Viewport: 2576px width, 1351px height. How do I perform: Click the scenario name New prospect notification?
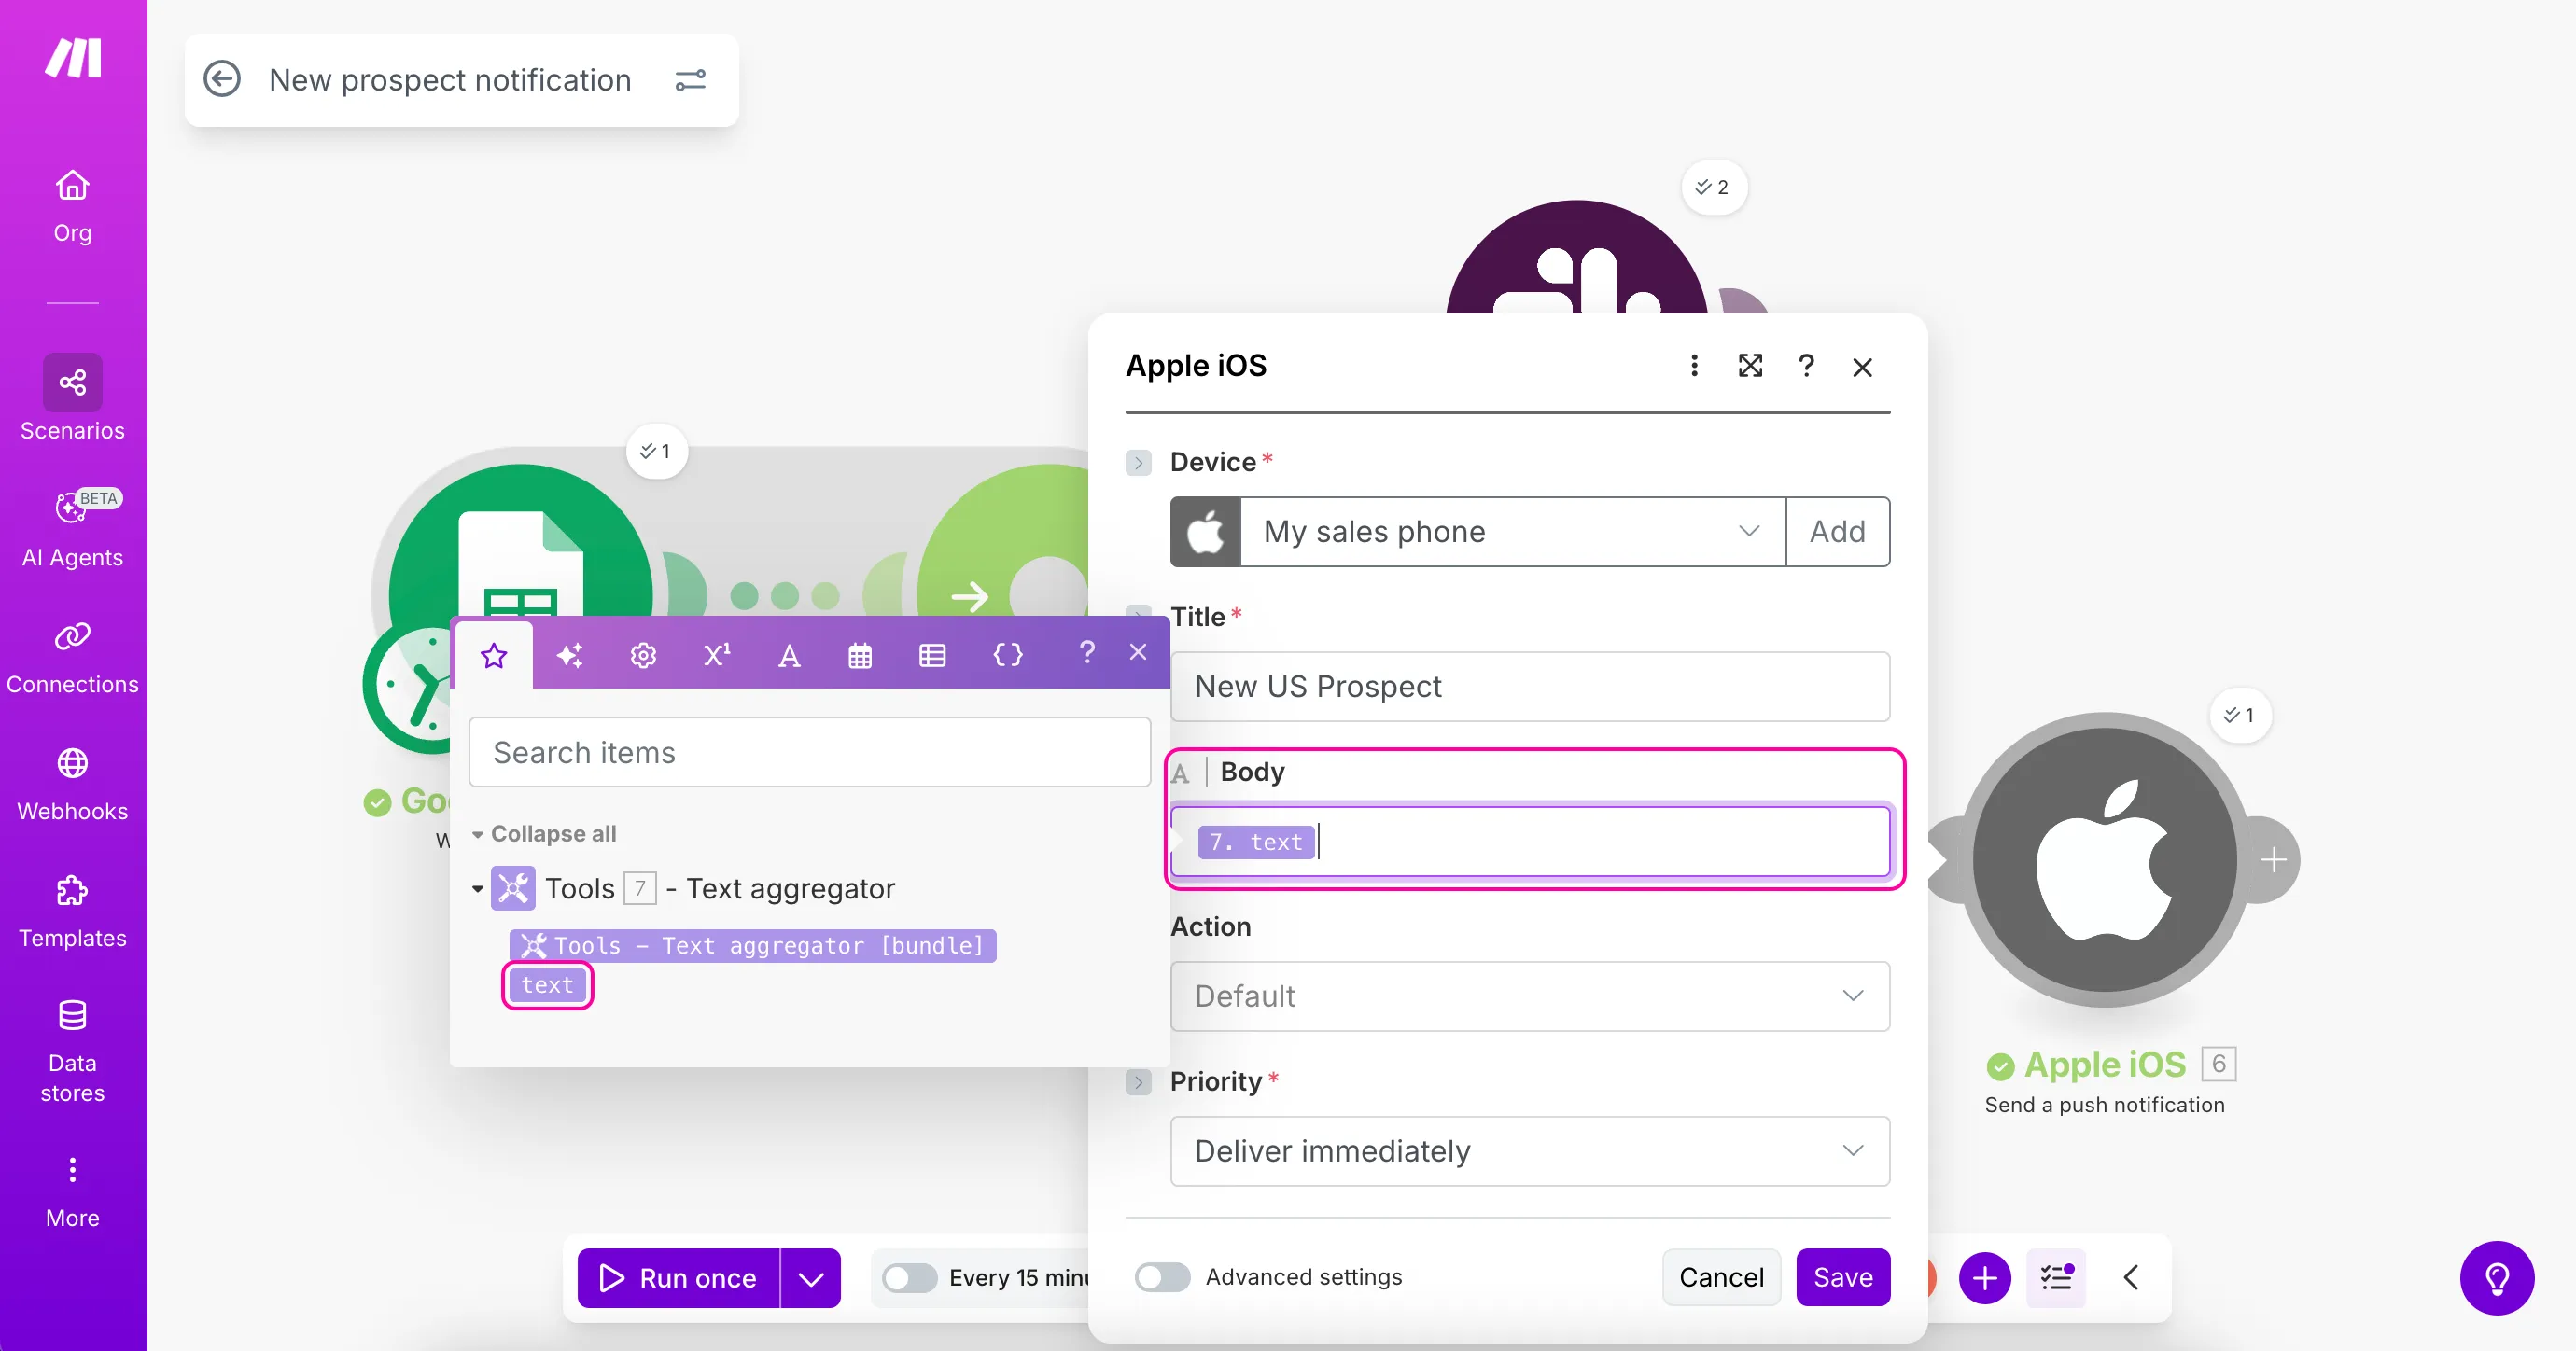tap(450, 80)
